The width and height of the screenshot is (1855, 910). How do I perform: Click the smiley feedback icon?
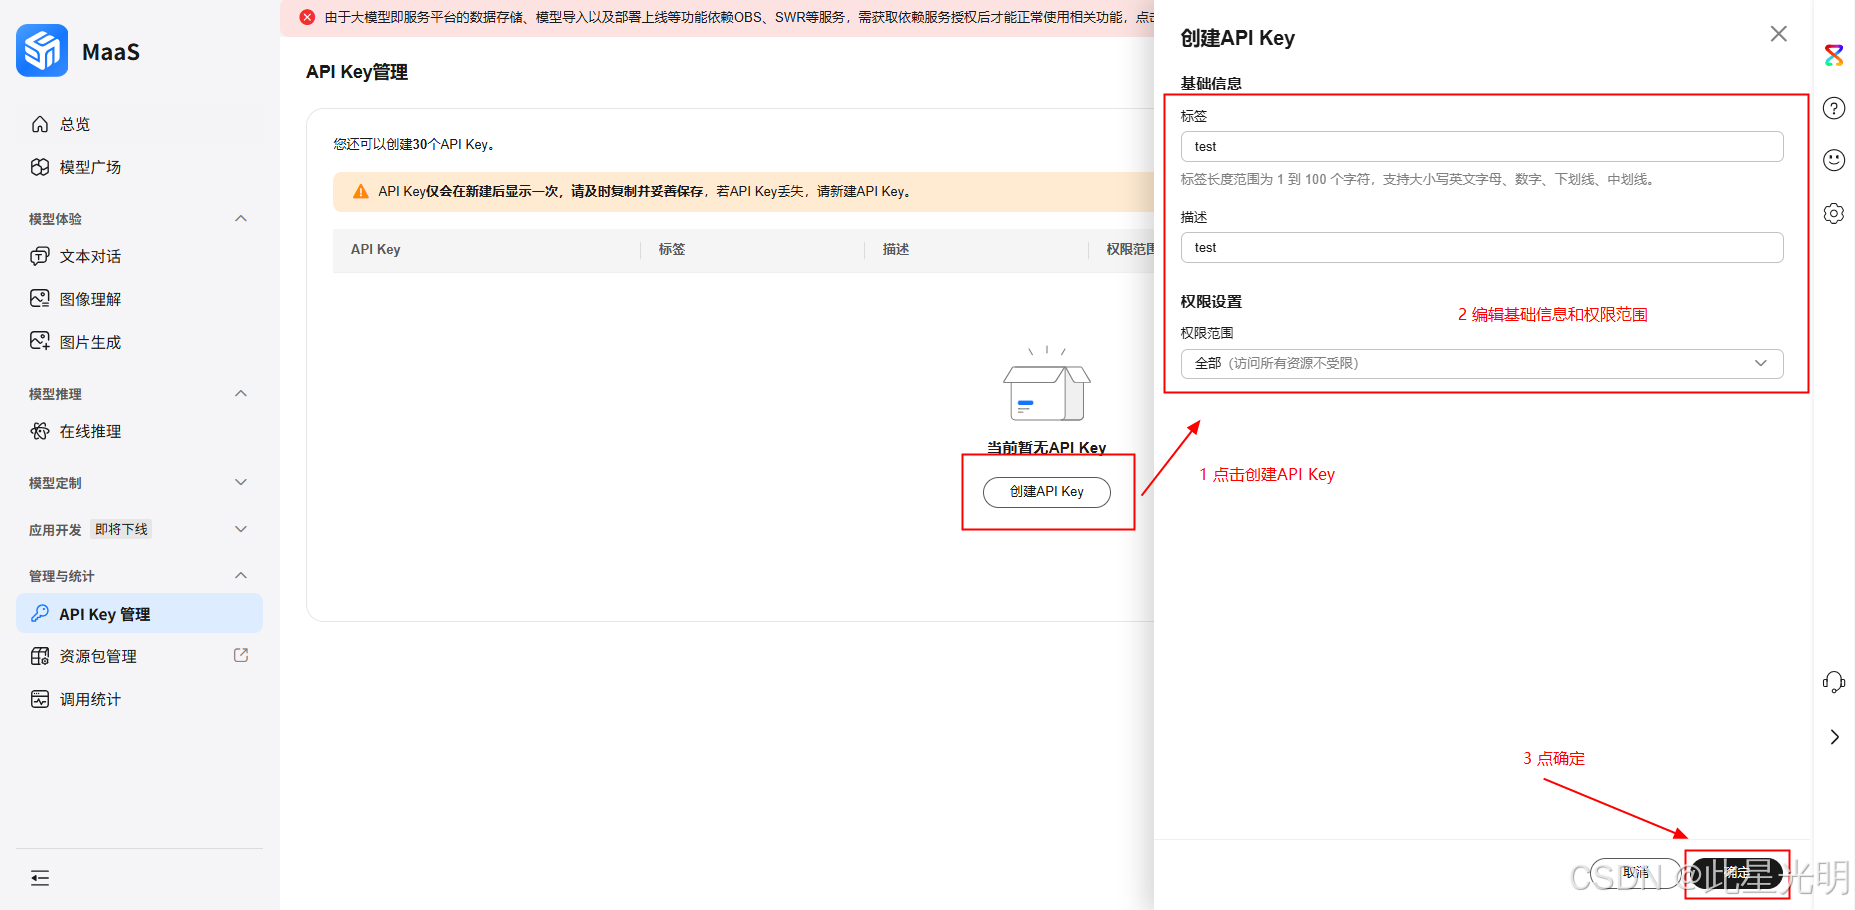click(1835, 160)
